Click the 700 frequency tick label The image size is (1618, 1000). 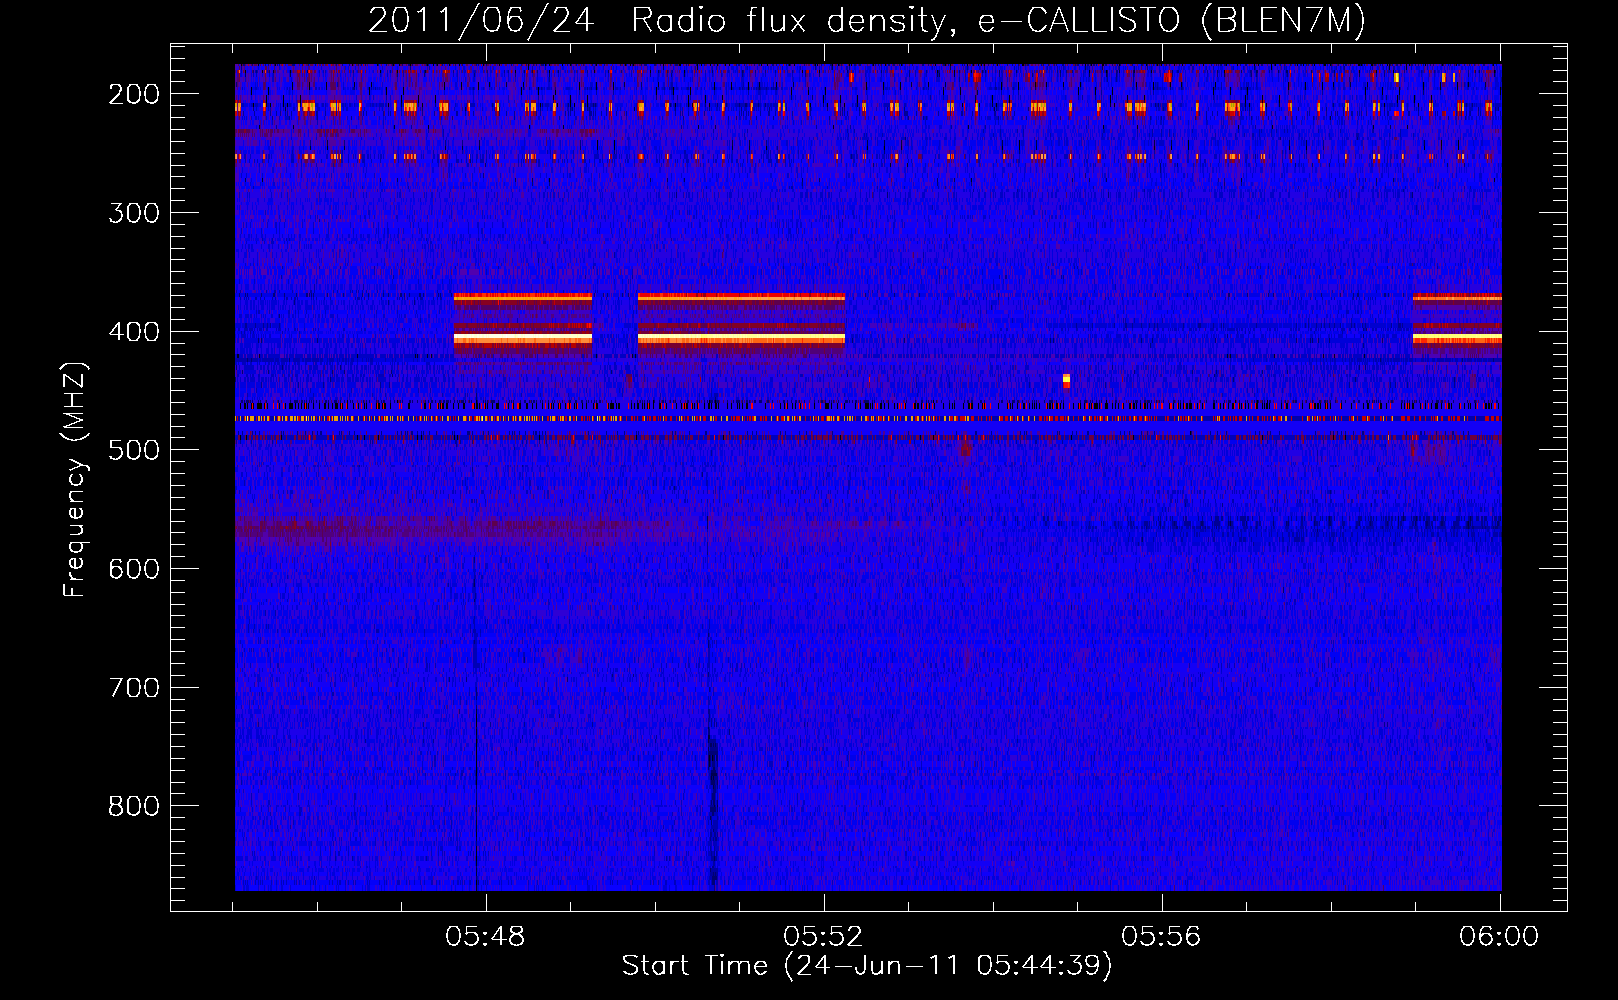[x=134, y=688]
